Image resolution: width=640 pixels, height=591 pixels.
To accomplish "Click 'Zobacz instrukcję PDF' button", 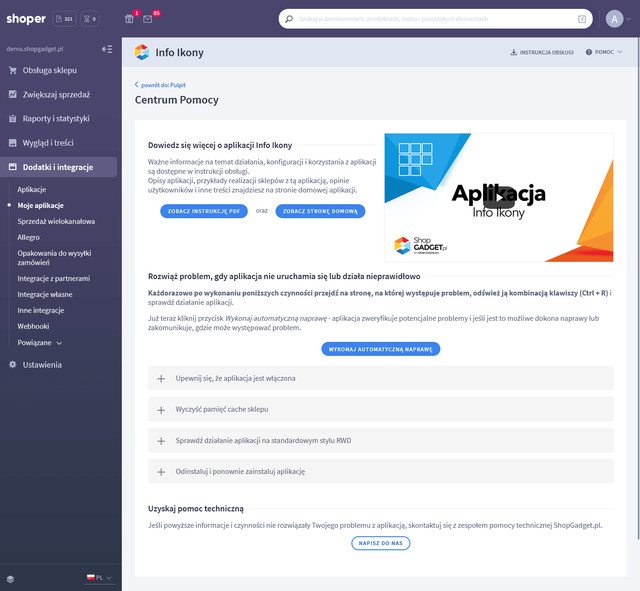I will (204, 211).
